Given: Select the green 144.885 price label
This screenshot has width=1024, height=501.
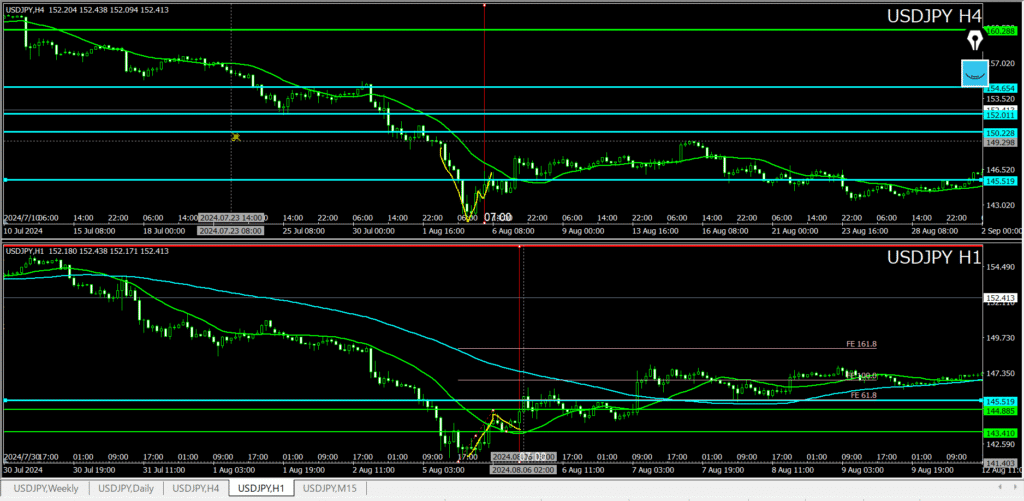Looking at the screenshot, I should click(1001, 411).
